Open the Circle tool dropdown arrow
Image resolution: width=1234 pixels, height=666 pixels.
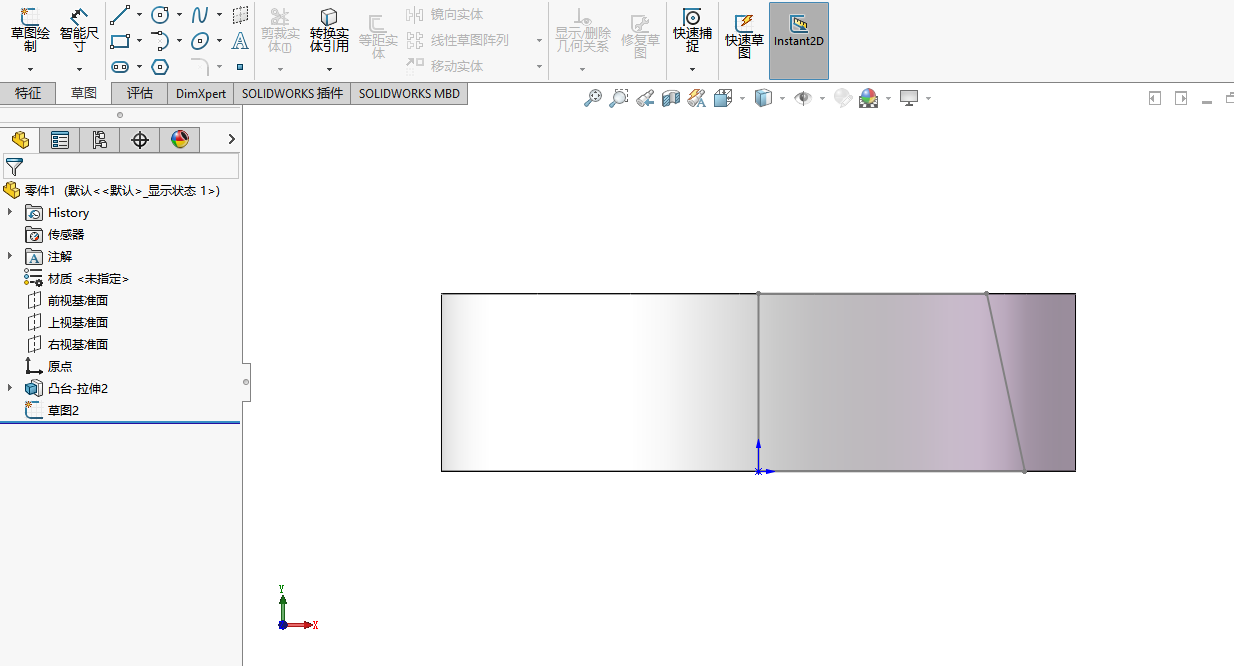[179, 15]
